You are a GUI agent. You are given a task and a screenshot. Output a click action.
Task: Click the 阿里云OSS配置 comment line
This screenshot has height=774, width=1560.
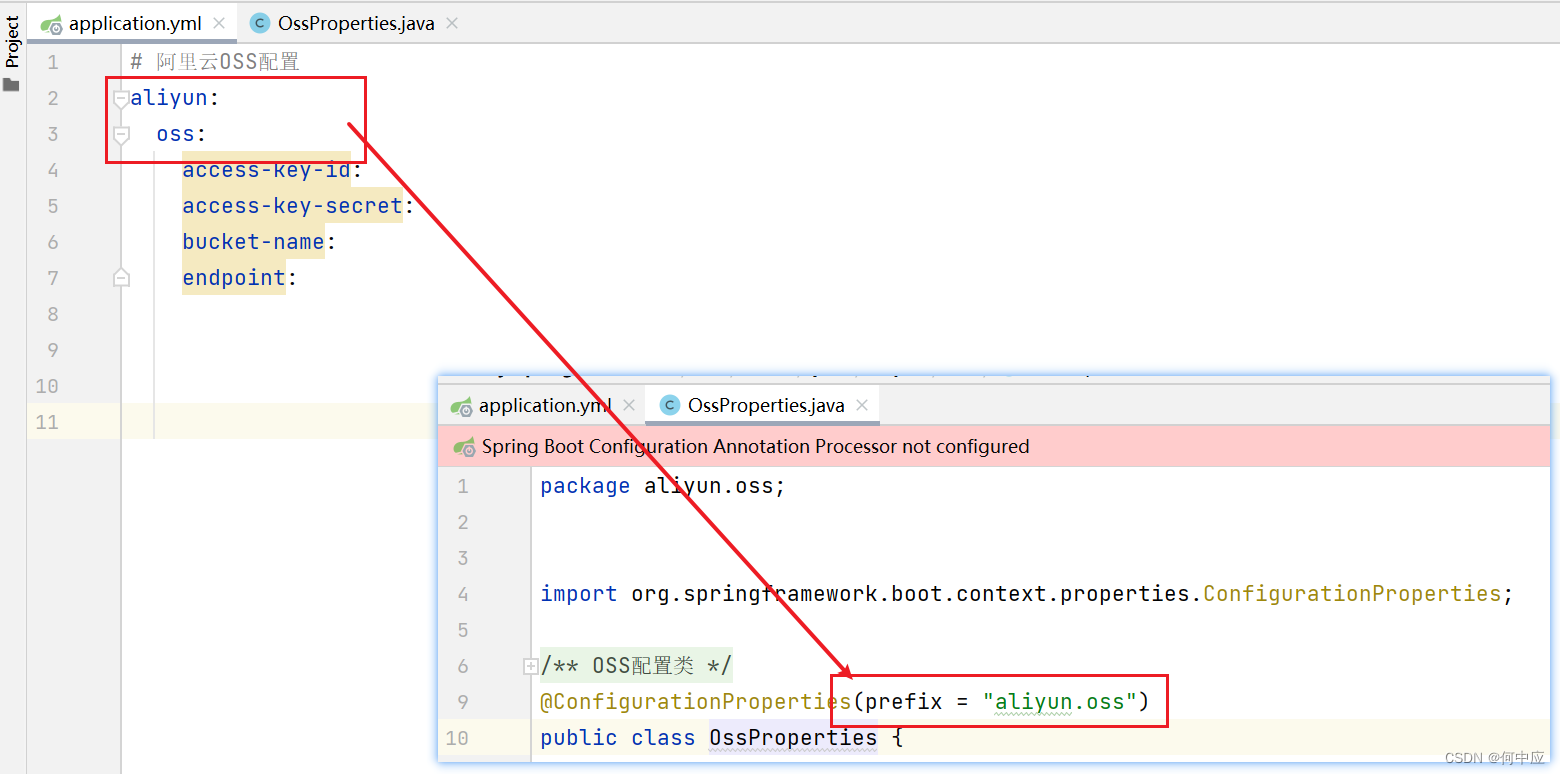[215, 62]
